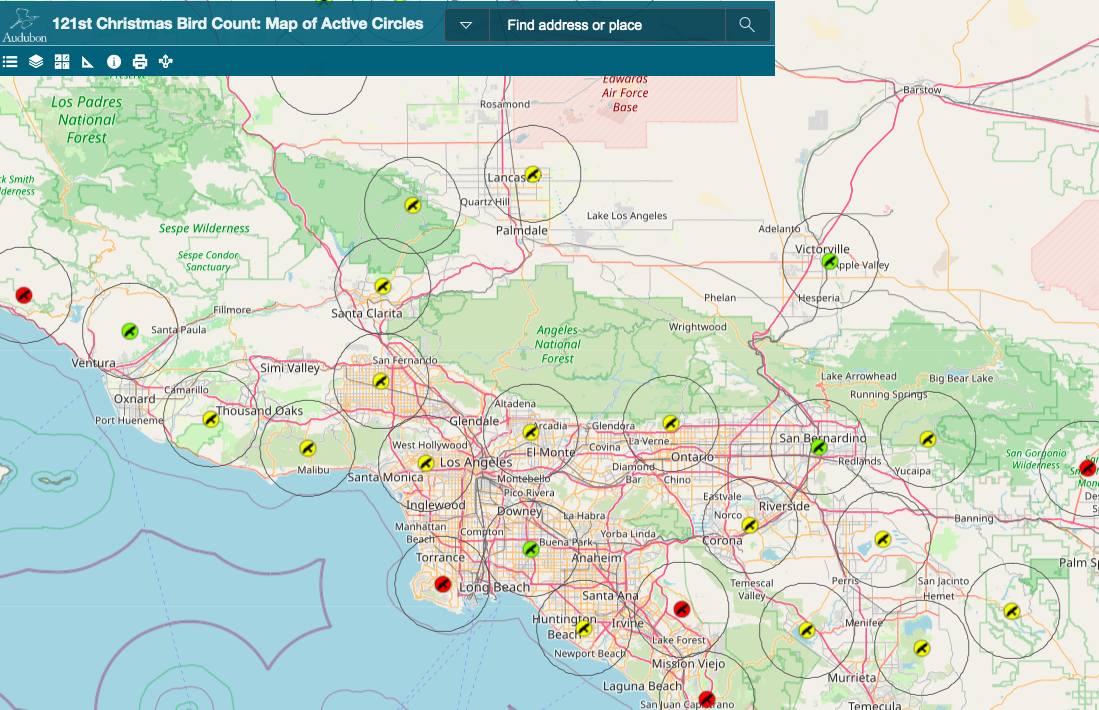Image resolution: width=1099 pixels, height=710 pixels.
Task: Click the Ontario city label
Action: click(692, 457)
